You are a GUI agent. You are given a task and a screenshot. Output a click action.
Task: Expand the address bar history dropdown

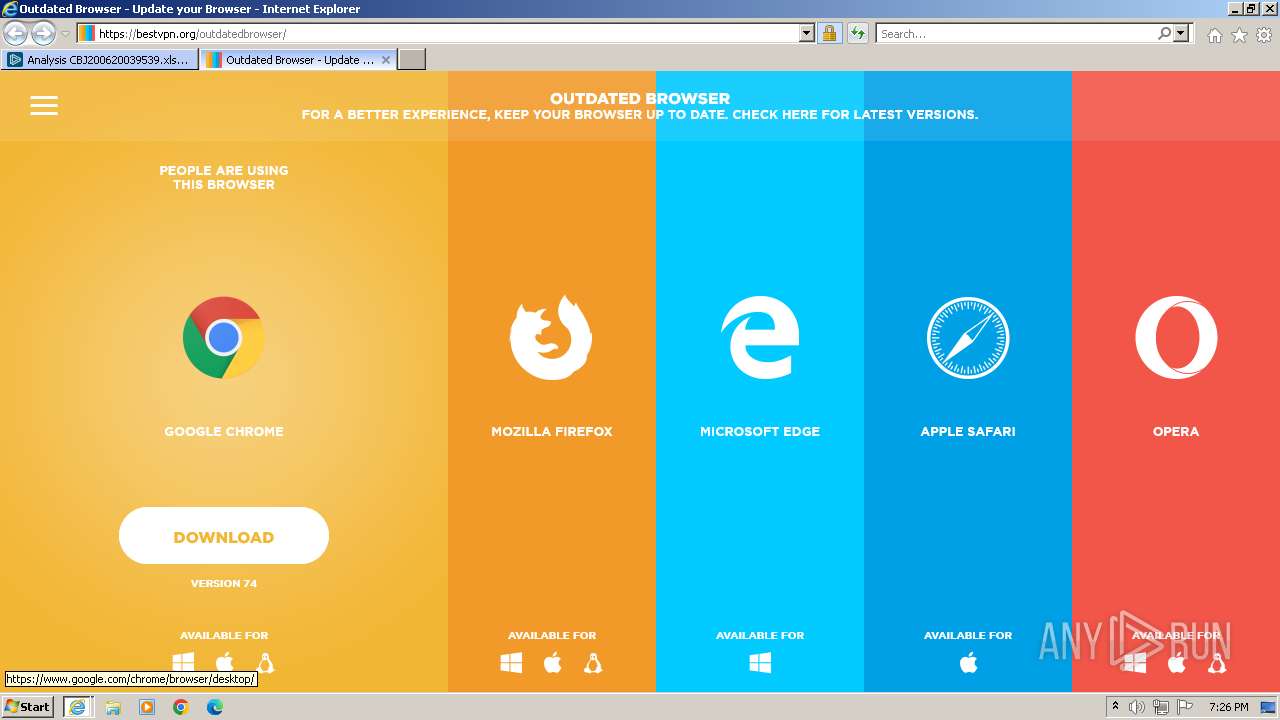pos(807,34)
